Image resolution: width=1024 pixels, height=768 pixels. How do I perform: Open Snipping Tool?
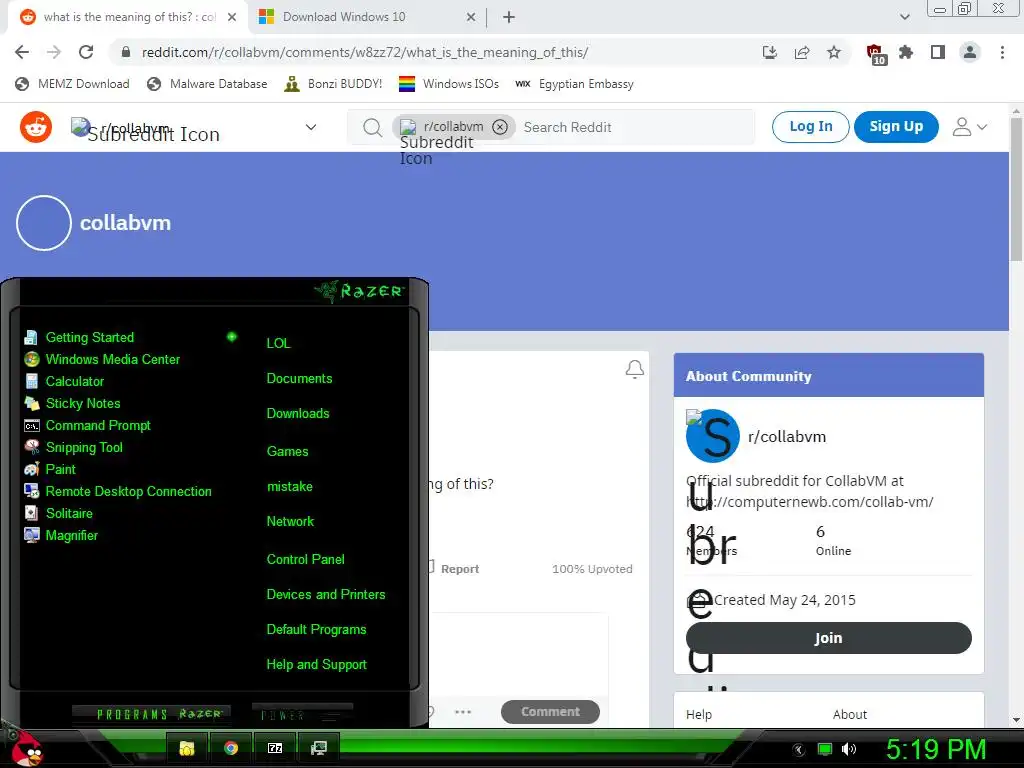(84, 447)
